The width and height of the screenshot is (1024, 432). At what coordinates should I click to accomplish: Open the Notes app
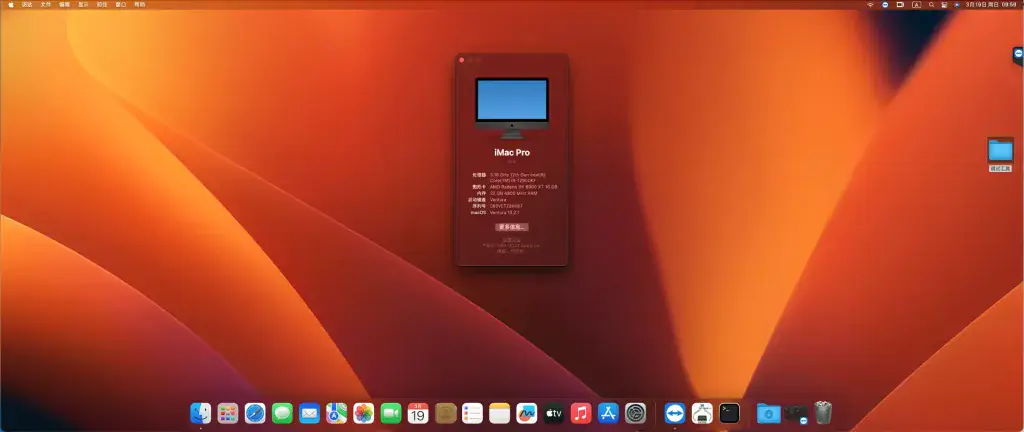tap(500, 413)
